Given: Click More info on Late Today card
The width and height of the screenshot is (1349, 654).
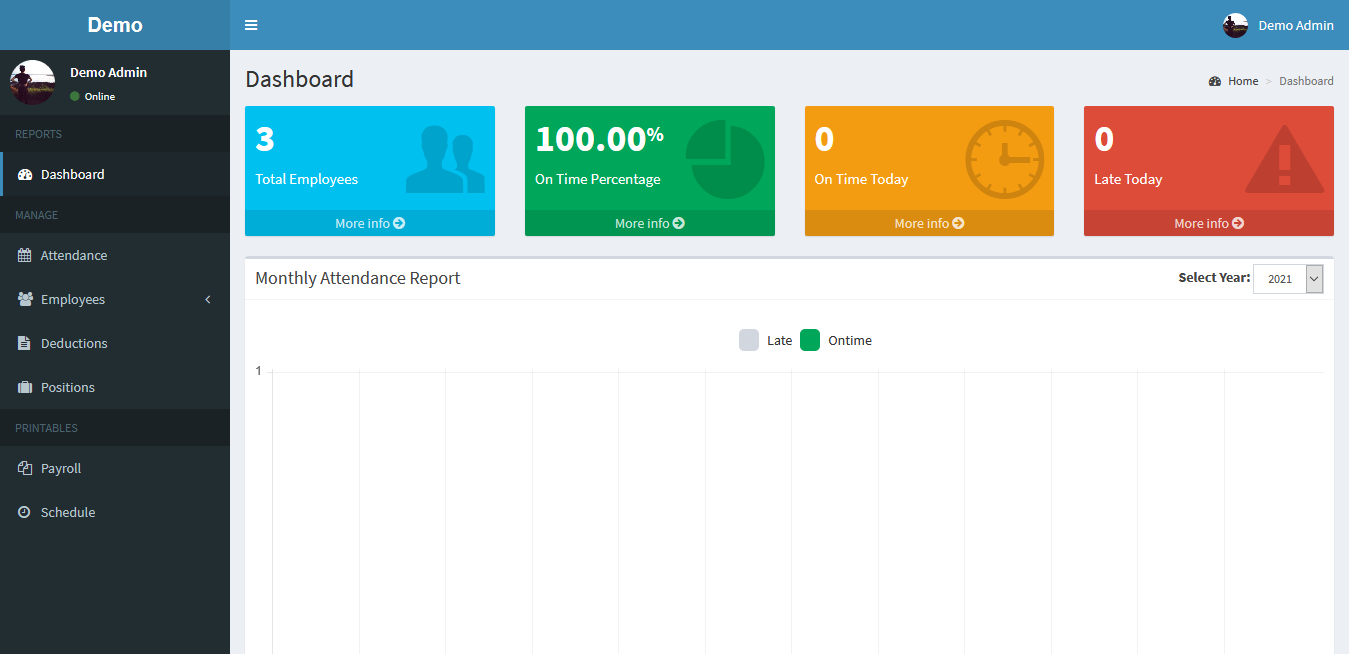Looking at the screenshot, I should [1209, 223].
